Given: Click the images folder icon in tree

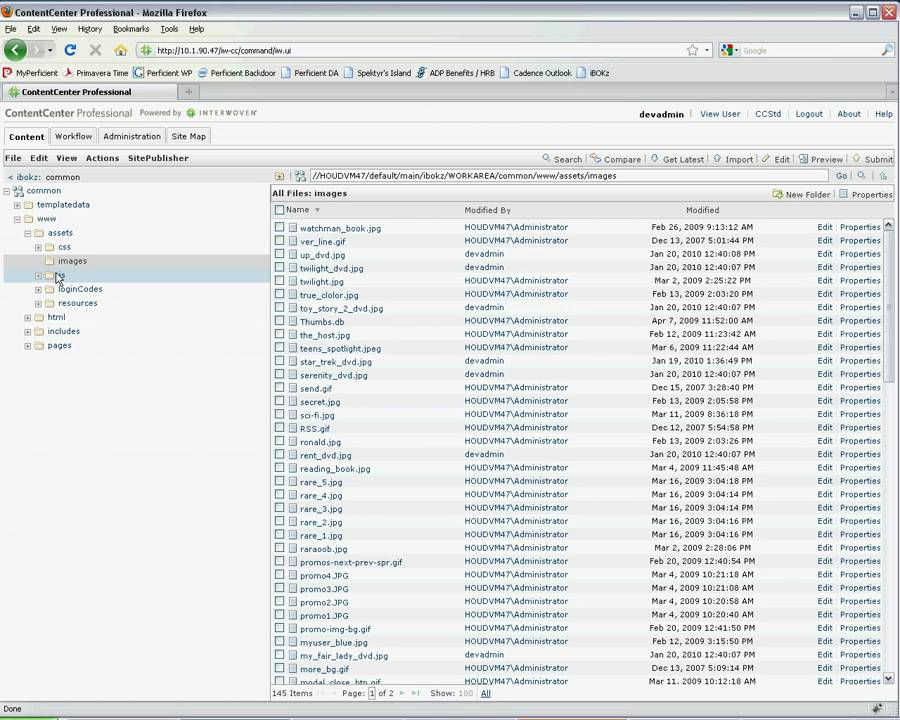Looking at the screenshot, I should pos(50,261).
